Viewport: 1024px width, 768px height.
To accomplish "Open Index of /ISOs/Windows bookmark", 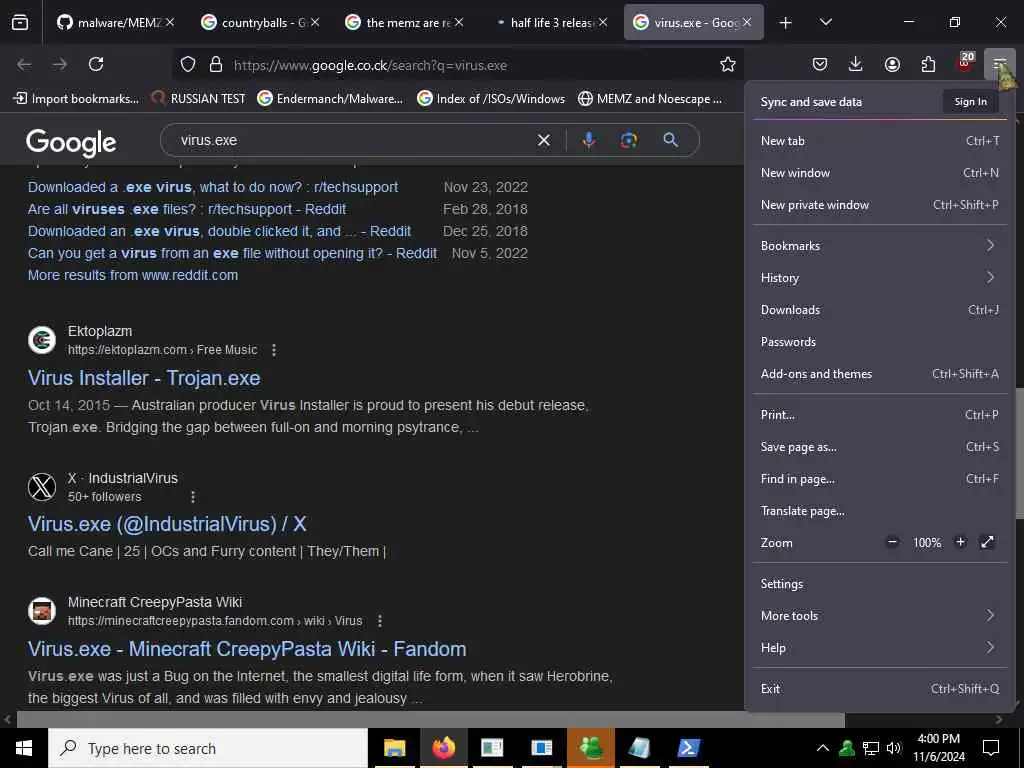I will click(492, 99).
